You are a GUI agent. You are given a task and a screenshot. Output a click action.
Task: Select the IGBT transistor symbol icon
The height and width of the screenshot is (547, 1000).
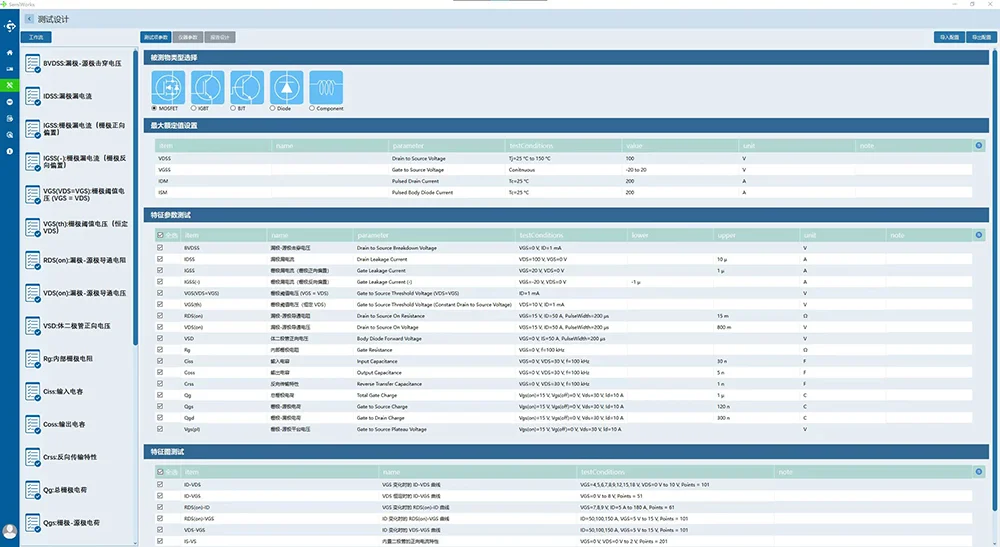click(207, 87)
